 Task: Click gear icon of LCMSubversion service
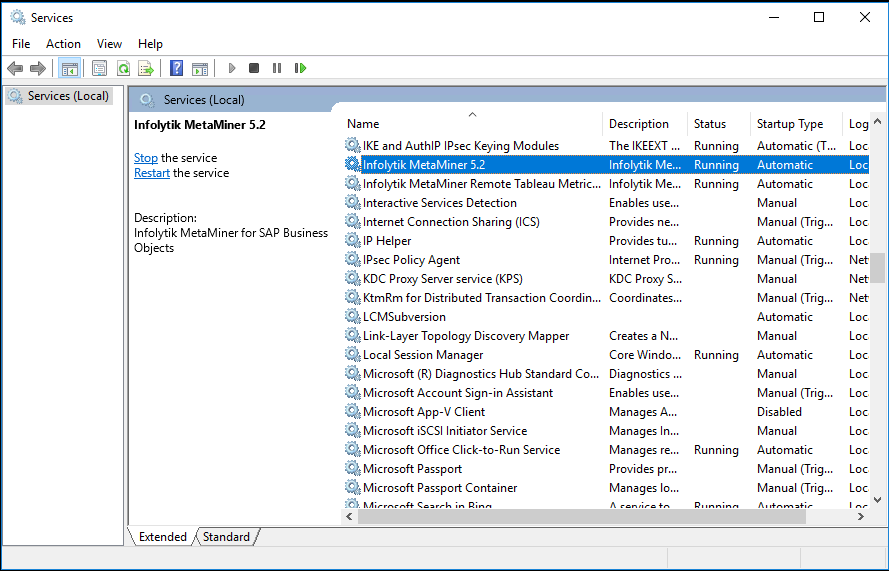tap(353, 316)
